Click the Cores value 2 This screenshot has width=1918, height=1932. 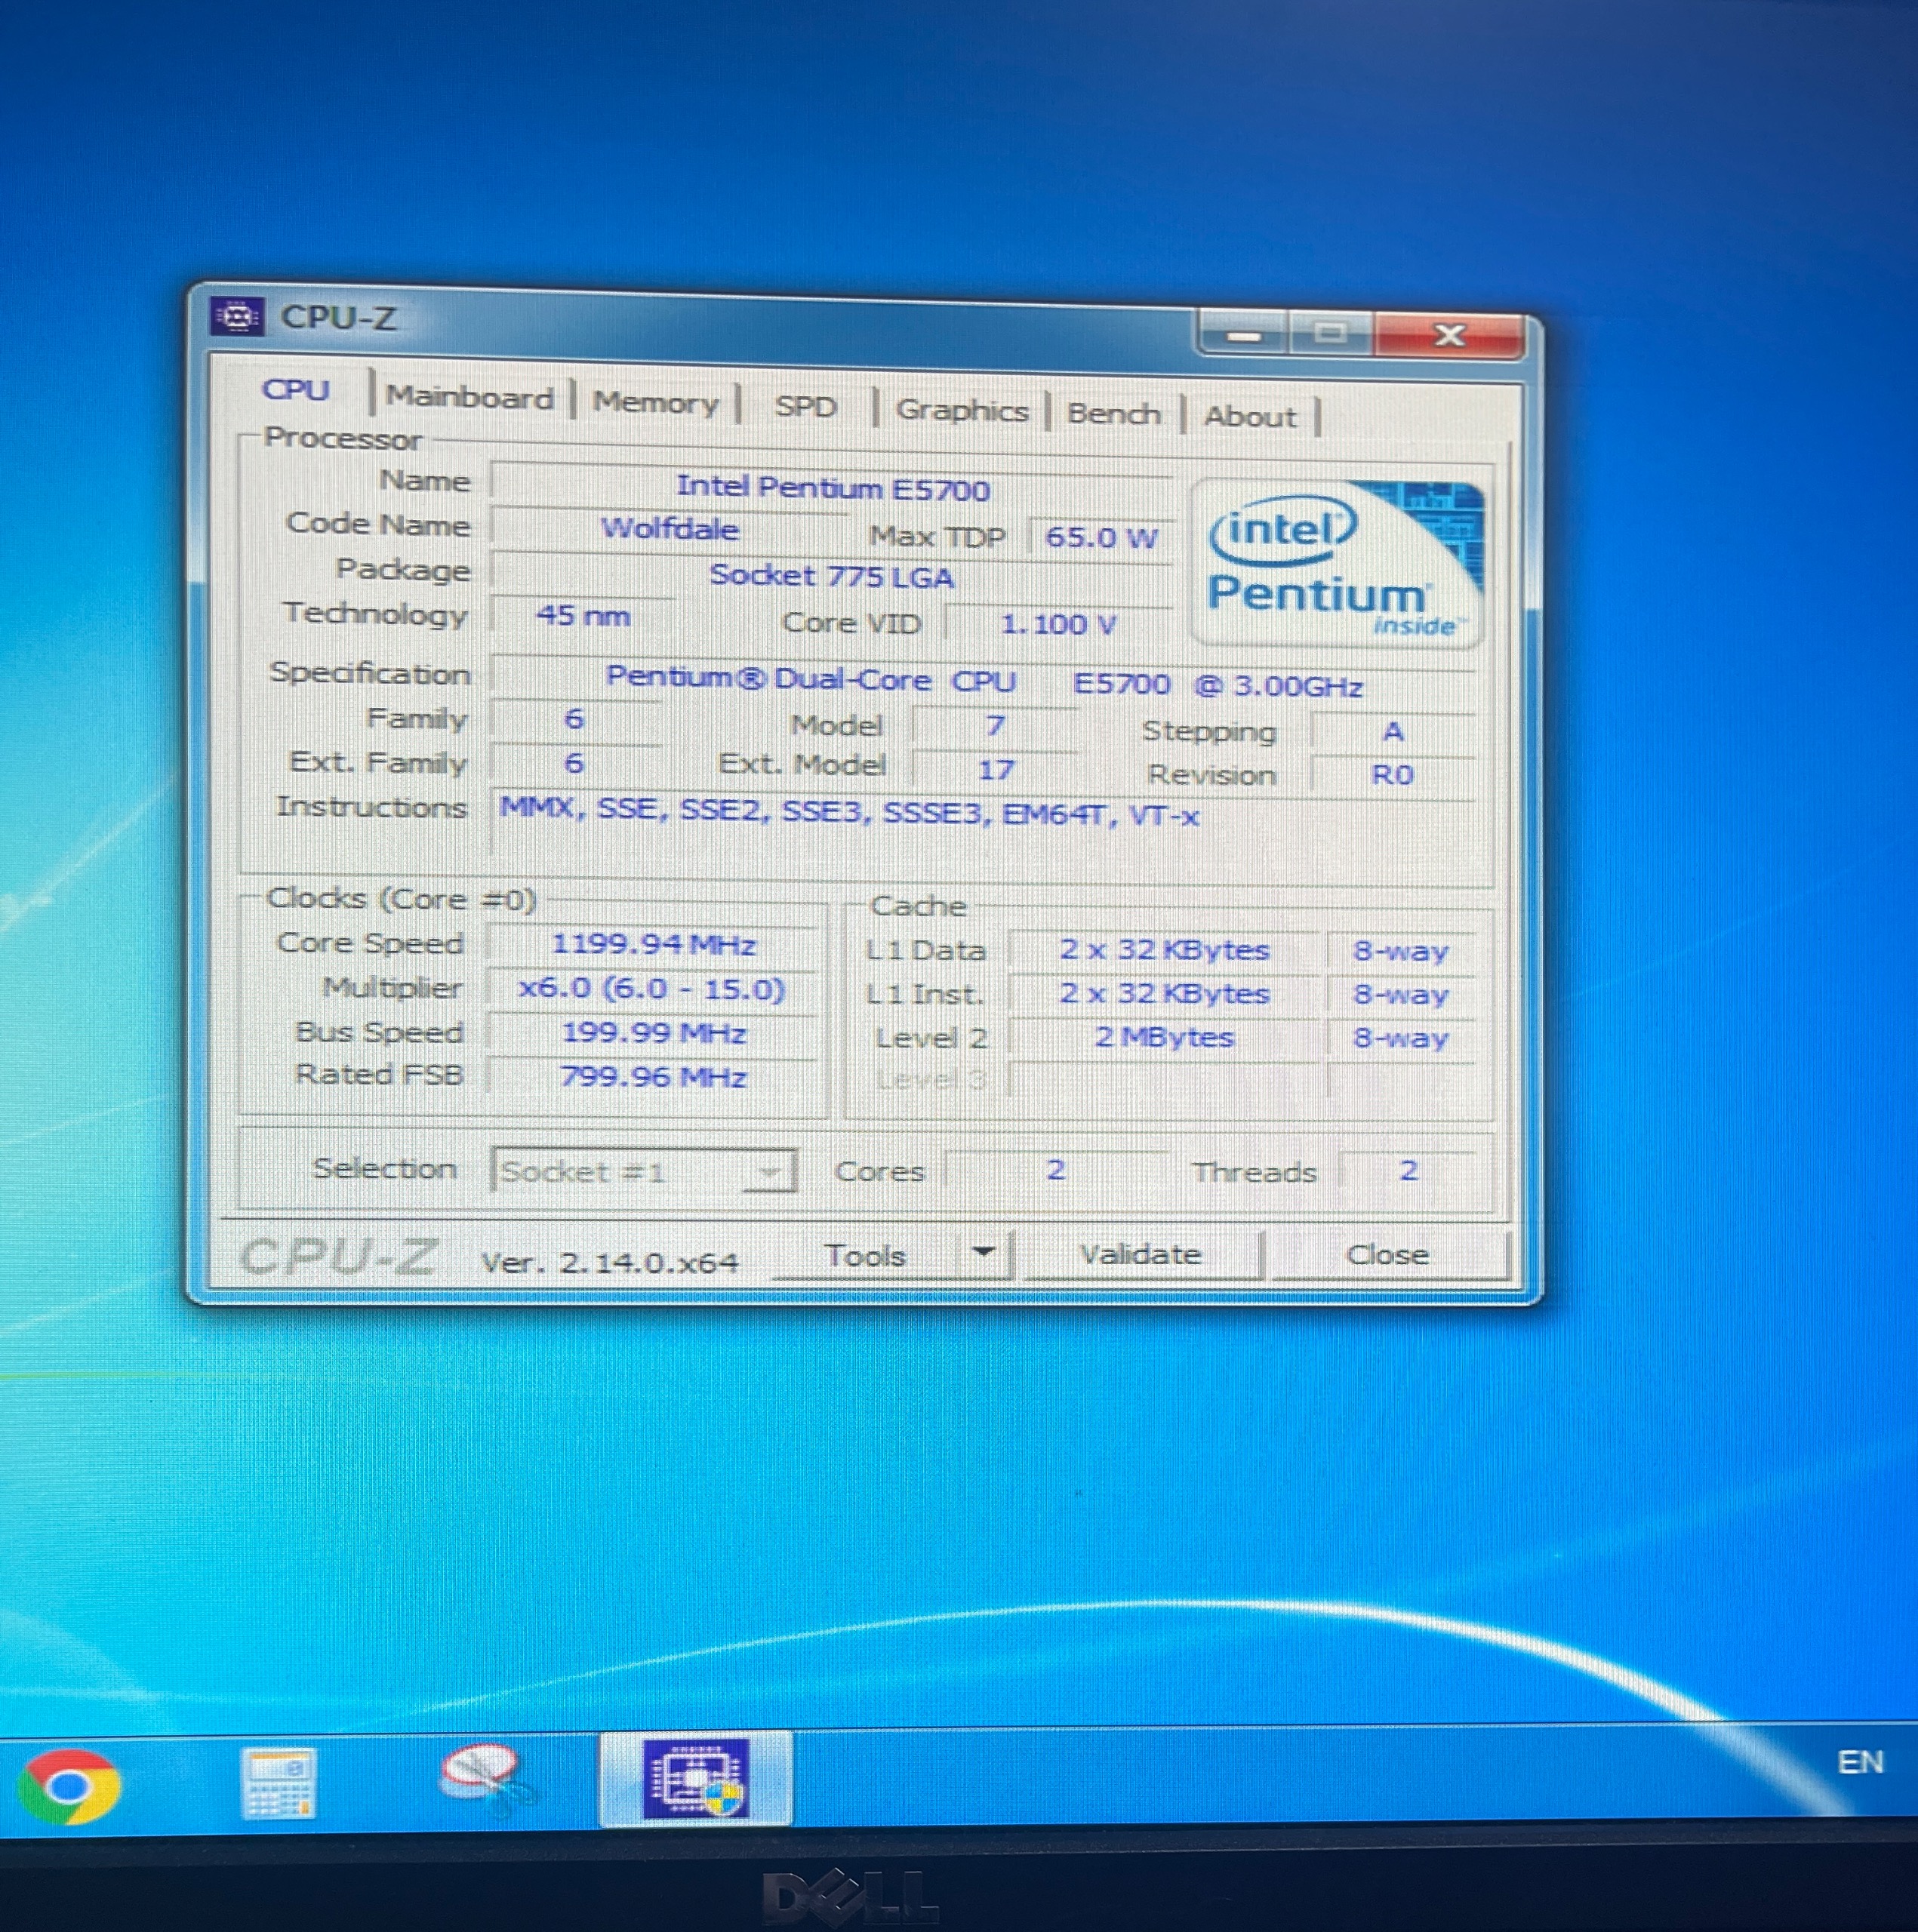(x=1056, y=1170)
